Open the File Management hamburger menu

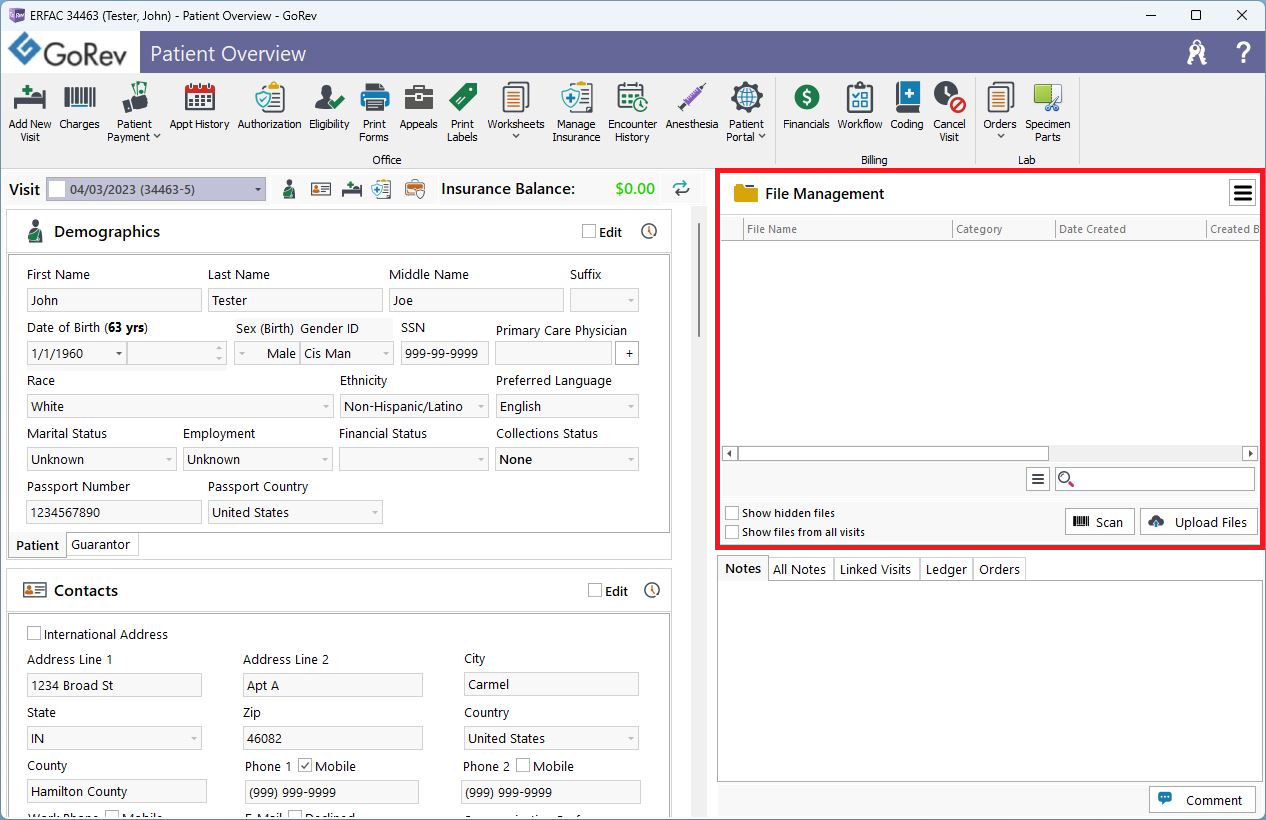(1243, 193)
